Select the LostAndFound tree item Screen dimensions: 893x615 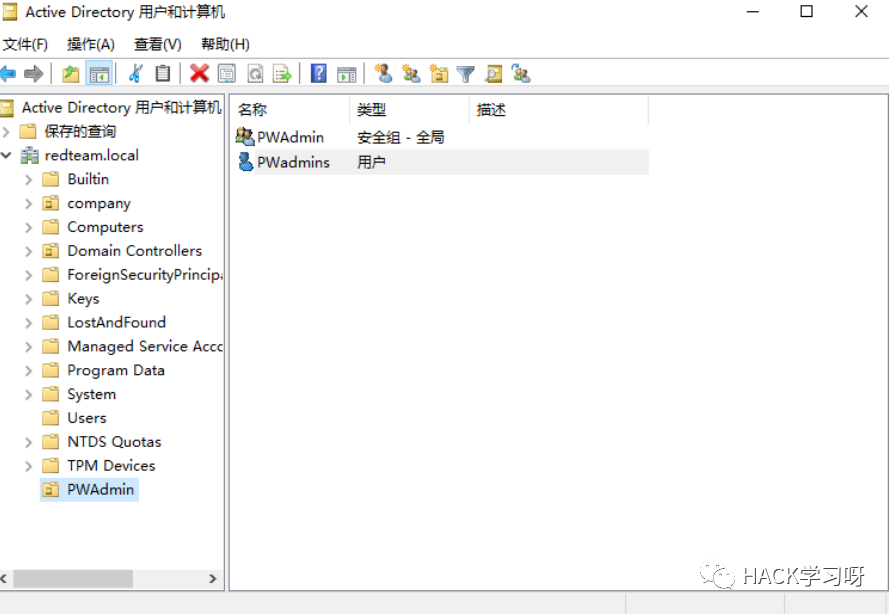pyautogui.click(x=117, y=323)
